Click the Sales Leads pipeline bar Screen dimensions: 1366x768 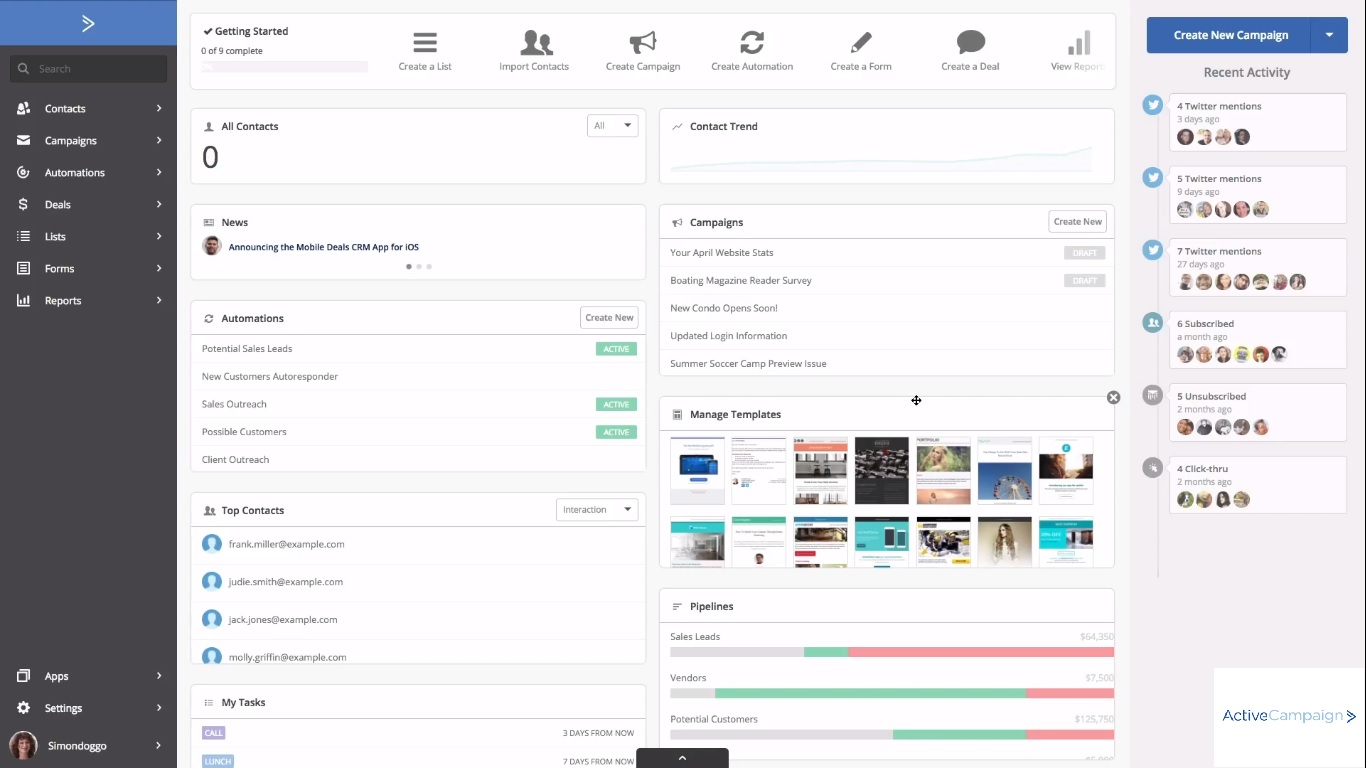click(x=891, y=652)
